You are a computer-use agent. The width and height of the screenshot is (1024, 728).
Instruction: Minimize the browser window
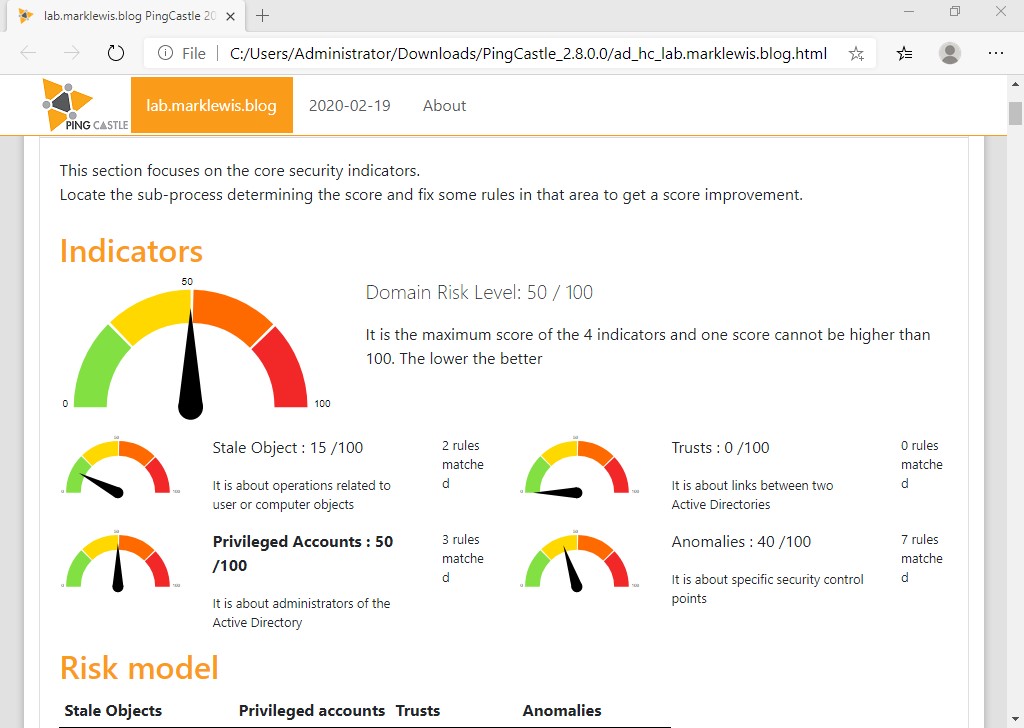[x=909, y=12]
